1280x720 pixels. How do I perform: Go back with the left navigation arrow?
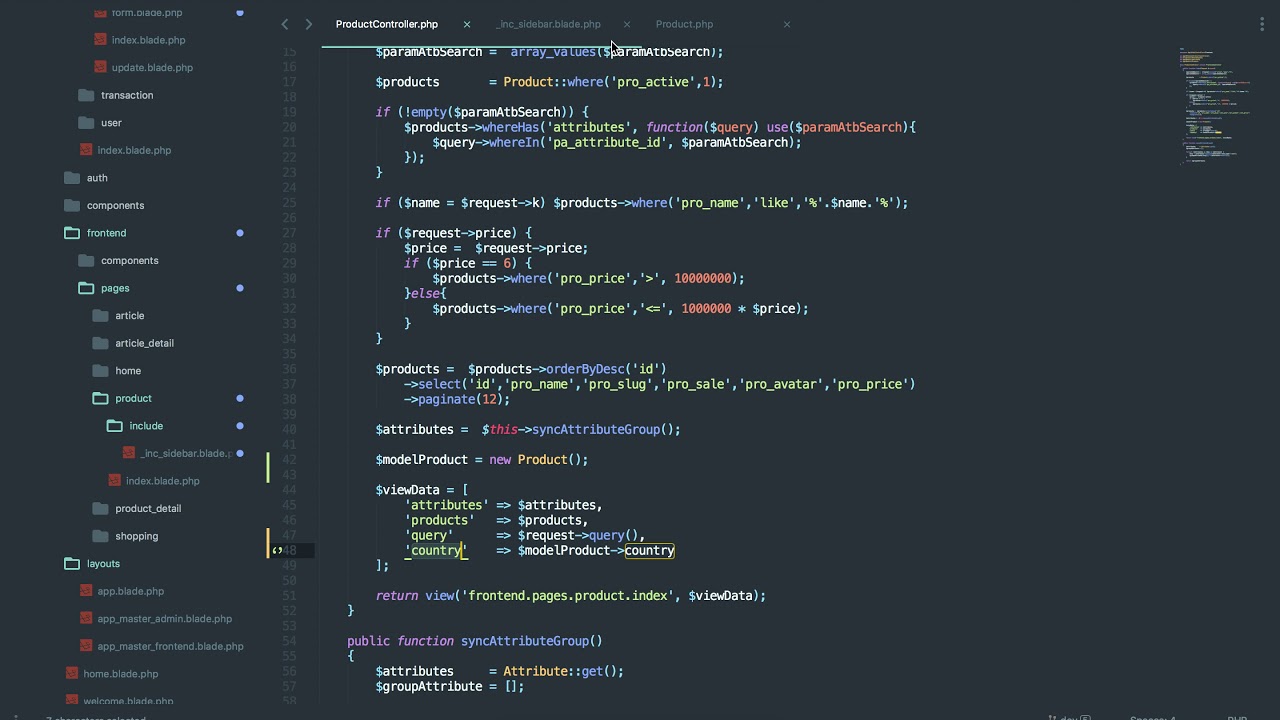(x=285, y=24)
